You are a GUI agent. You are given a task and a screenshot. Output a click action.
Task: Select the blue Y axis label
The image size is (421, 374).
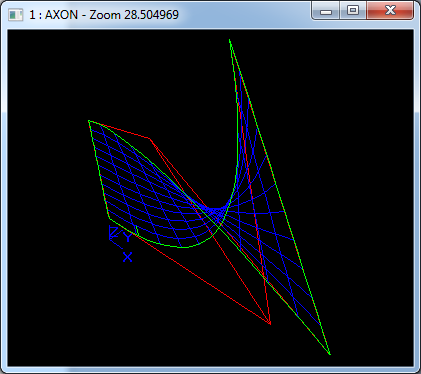pos(128,237)
